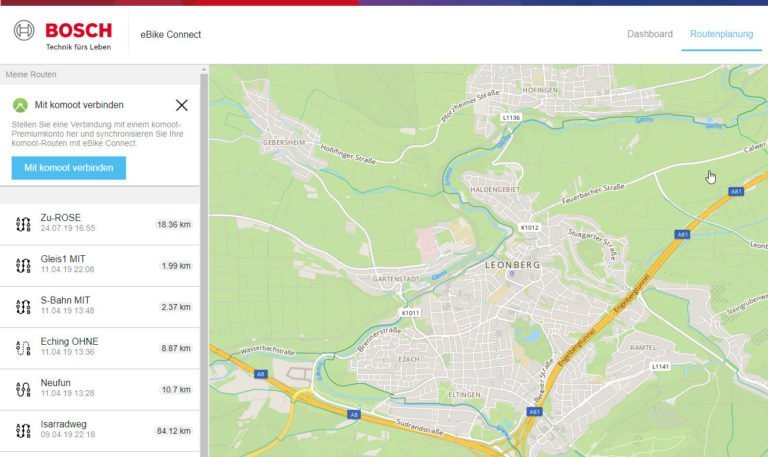
Task: Click the 24.07.19 16:55 date under Zu-ROSE
Action: [x=68, y=228]
